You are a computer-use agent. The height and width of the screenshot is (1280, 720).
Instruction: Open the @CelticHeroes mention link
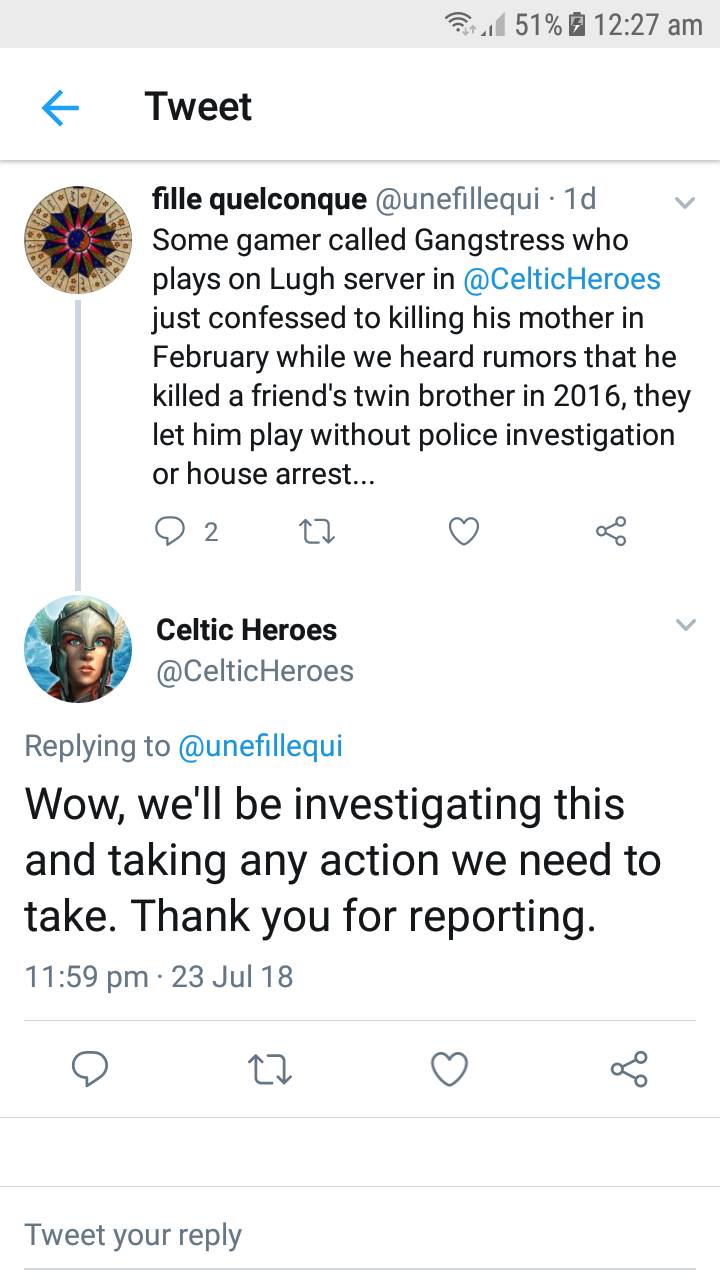coord(561,278)
